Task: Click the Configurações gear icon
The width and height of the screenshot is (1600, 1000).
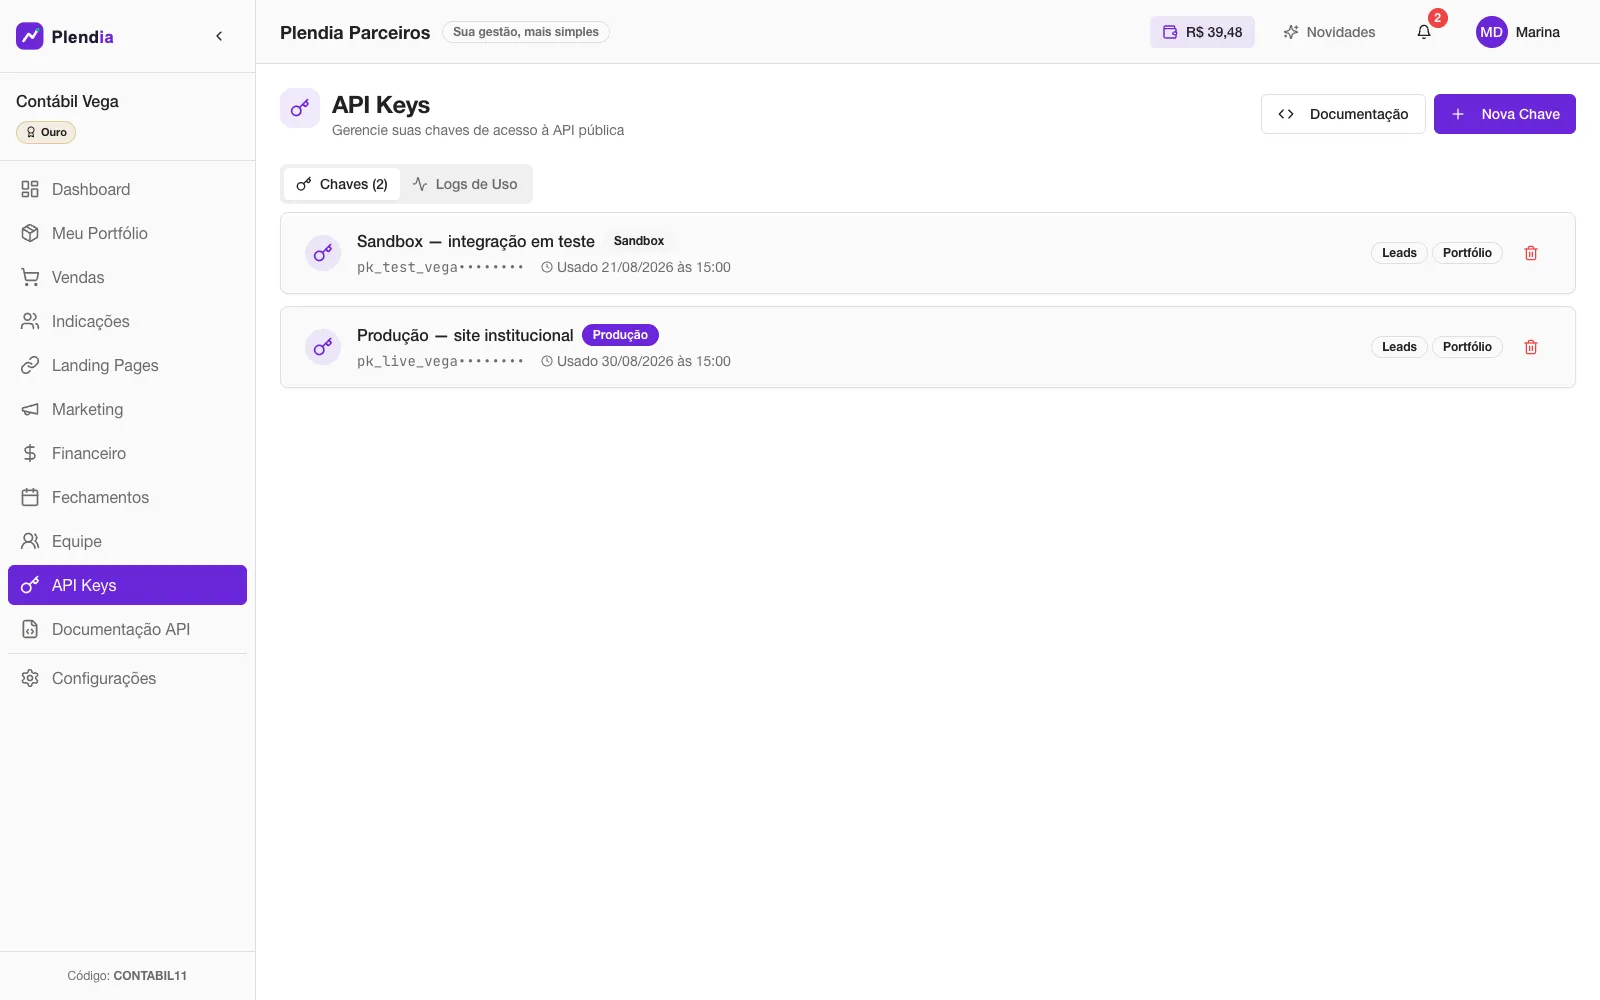Action: [30, 678]
